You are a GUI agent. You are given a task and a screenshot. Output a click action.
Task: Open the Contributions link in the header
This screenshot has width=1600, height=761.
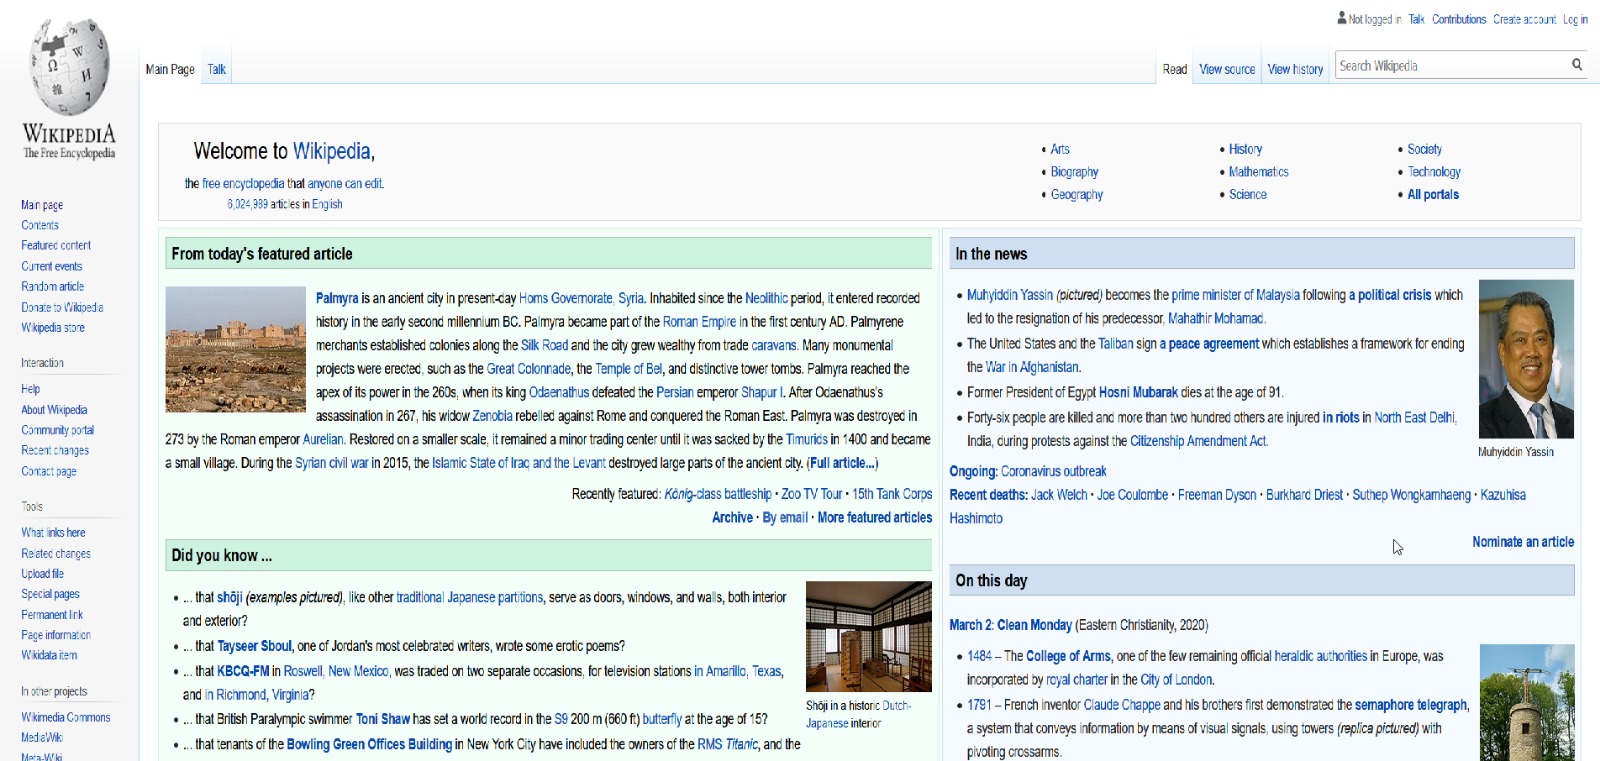coord(1459,19)
